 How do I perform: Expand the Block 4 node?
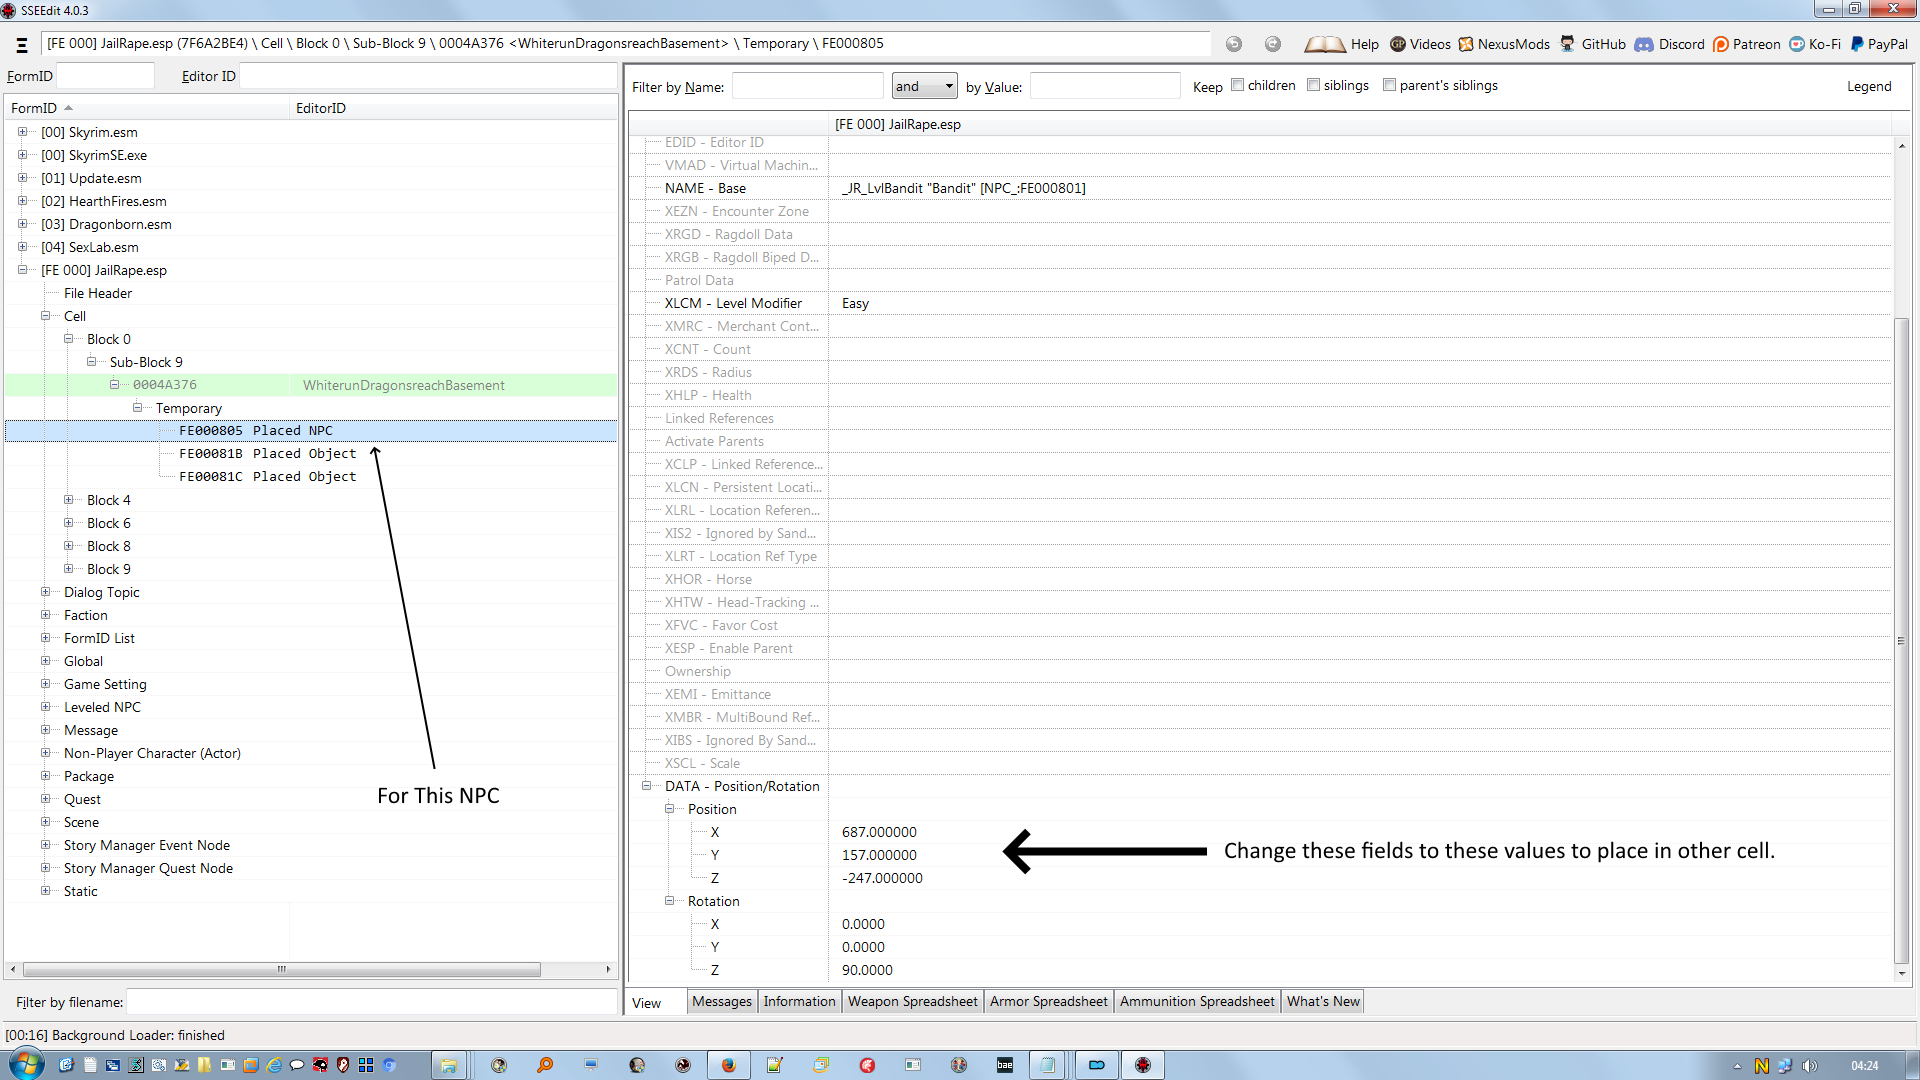click(68, 500)
